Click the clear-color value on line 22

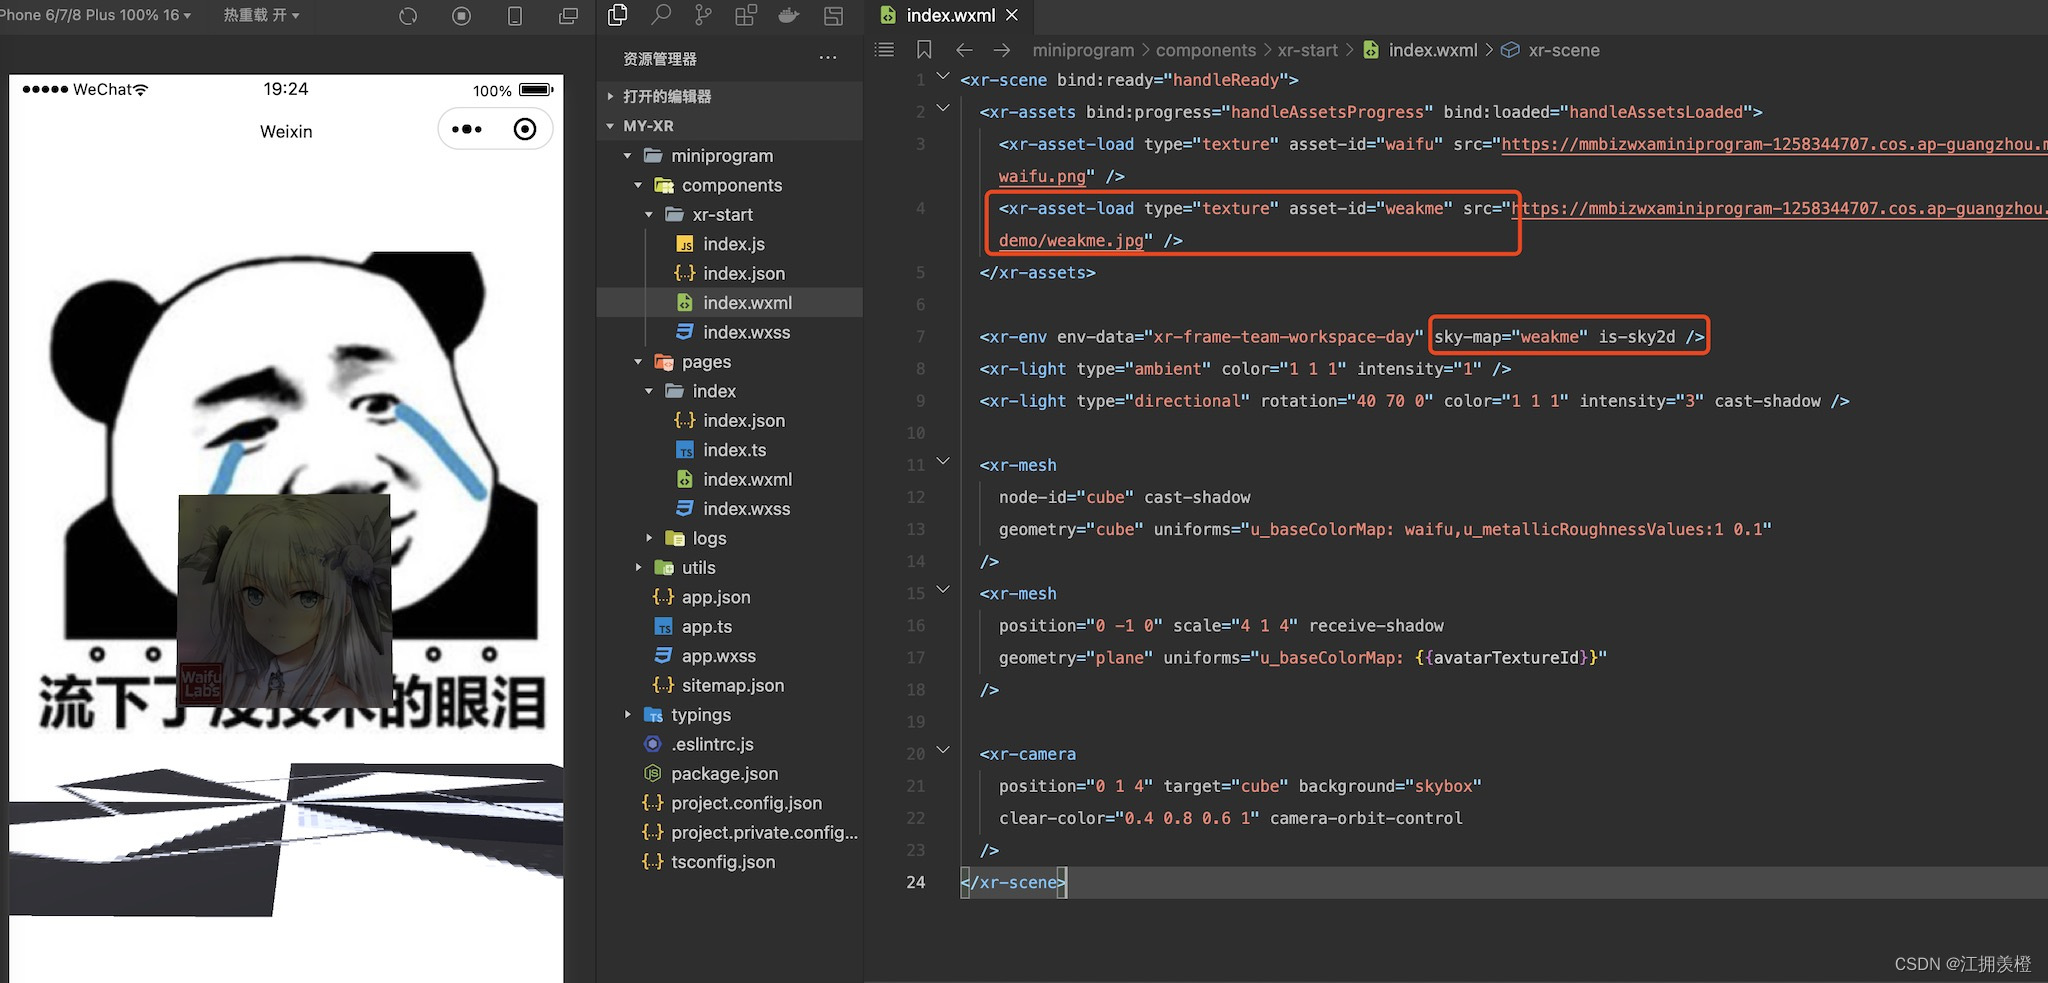1187,818
